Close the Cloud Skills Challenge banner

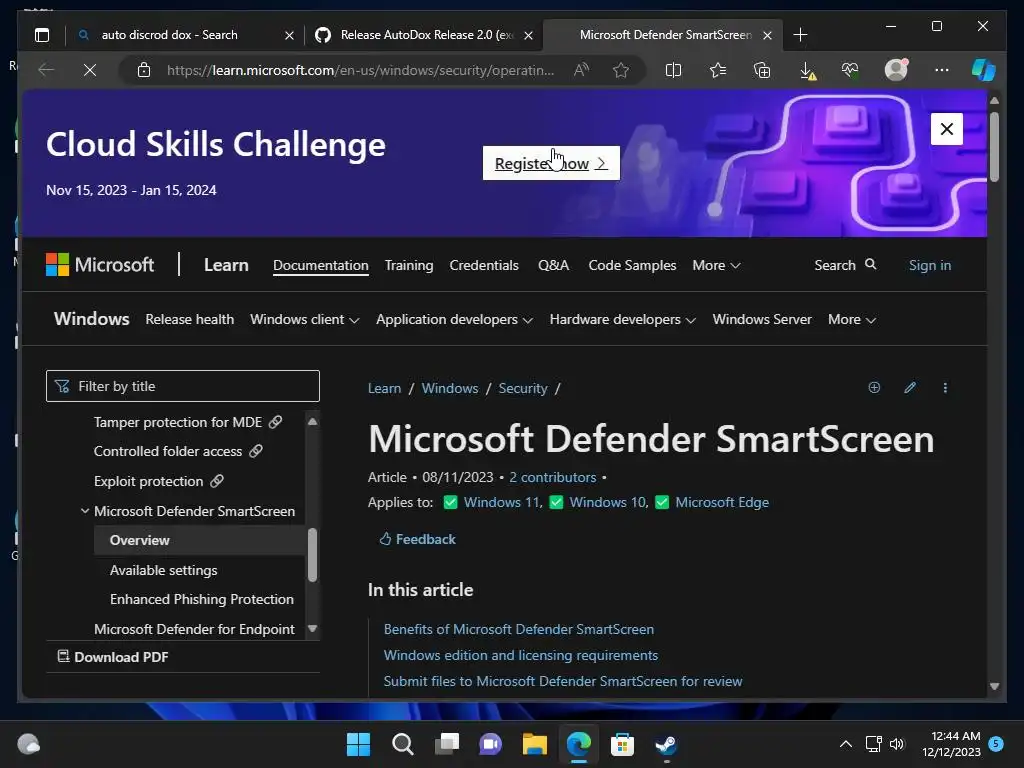946,129
